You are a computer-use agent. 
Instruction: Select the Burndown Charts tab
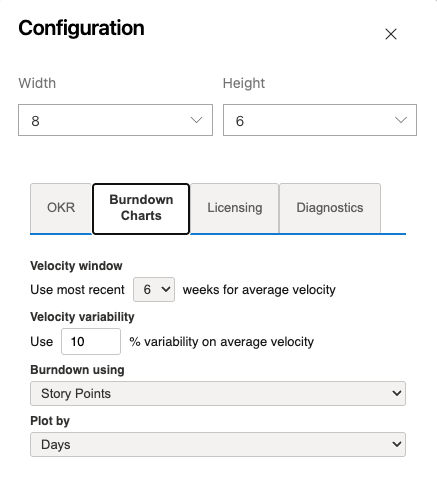coord(141,209)
